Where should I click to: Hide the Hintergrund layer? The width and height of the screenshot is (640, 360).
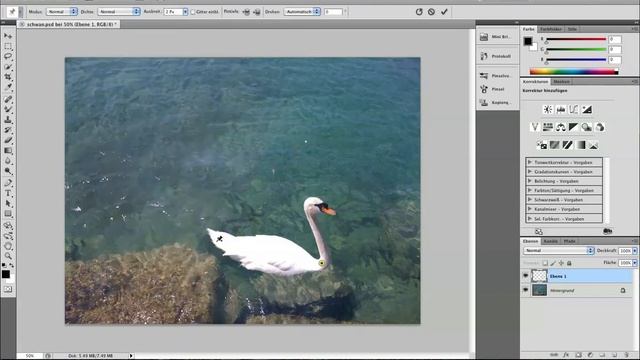pyautogui.click(x=525, y=290)
